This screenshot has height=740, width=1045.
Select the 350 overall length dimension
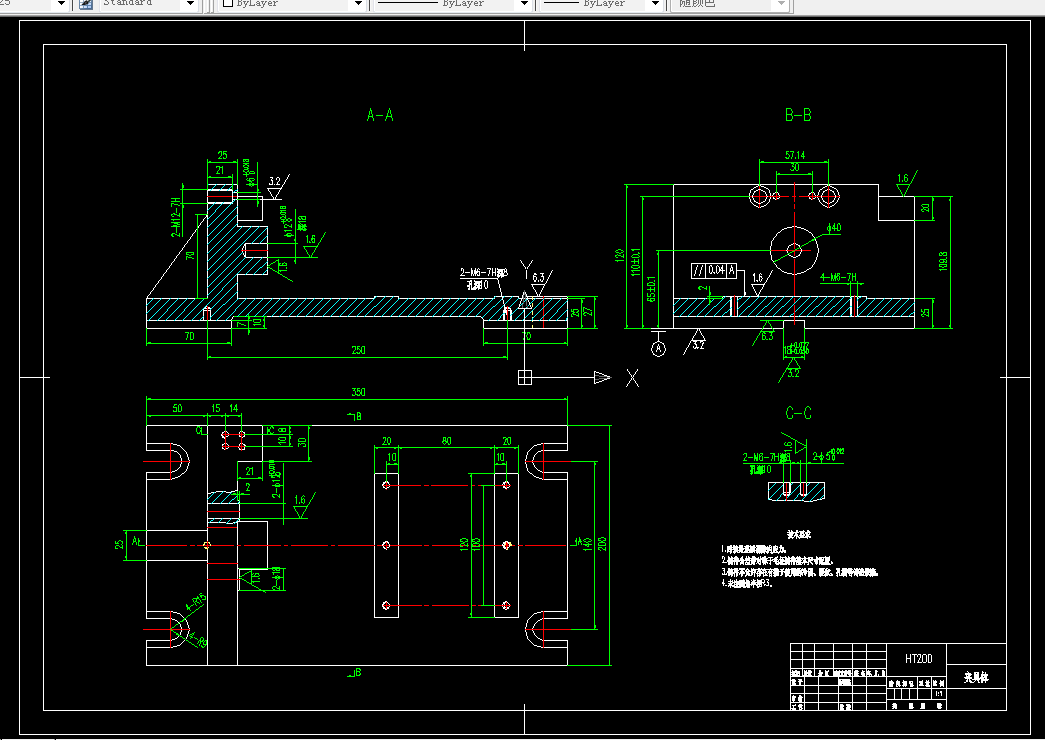coord(358,392)
